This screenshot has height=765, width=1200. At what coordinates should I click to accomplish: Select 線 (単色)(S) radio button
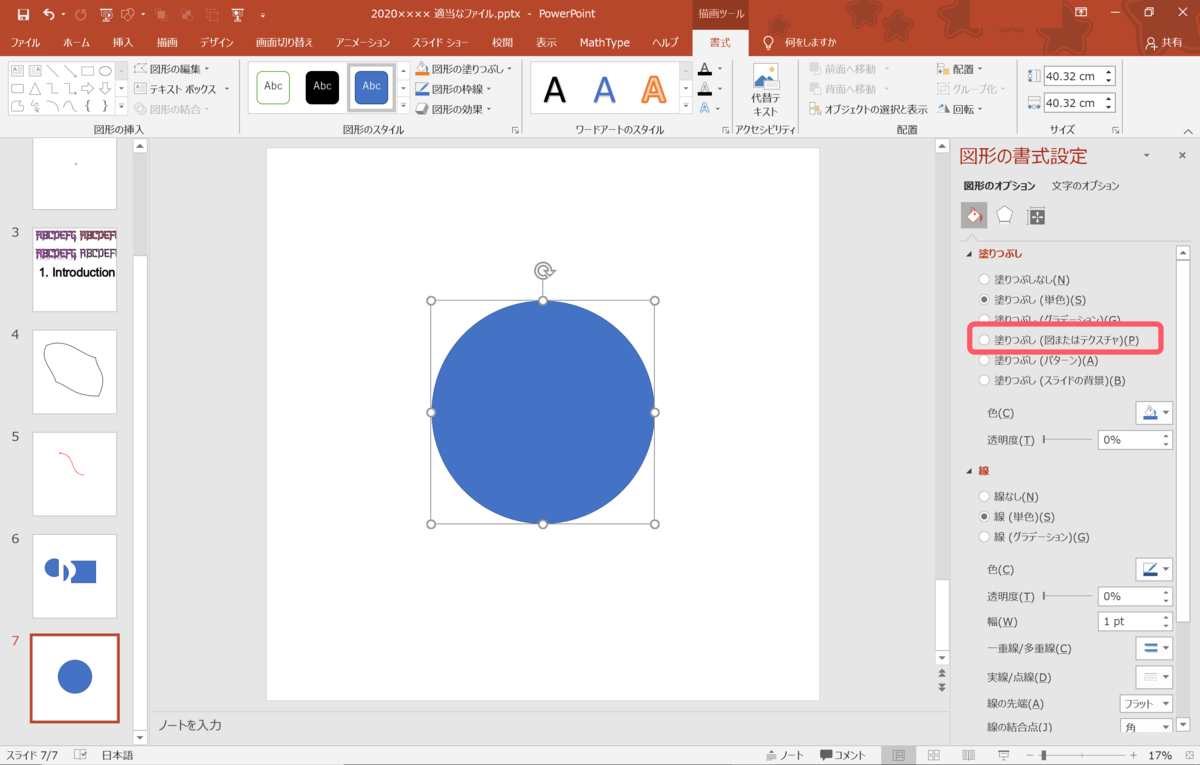tap(984, 517)
